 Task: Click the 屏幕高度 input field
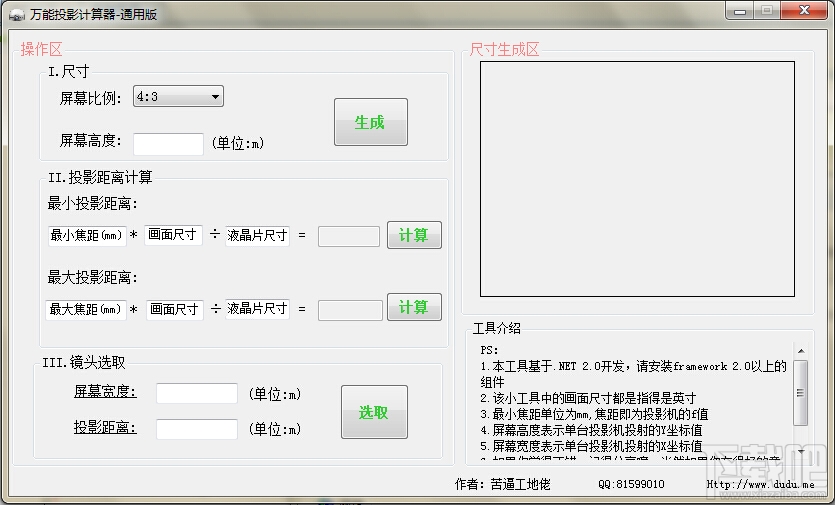[168, 144]
